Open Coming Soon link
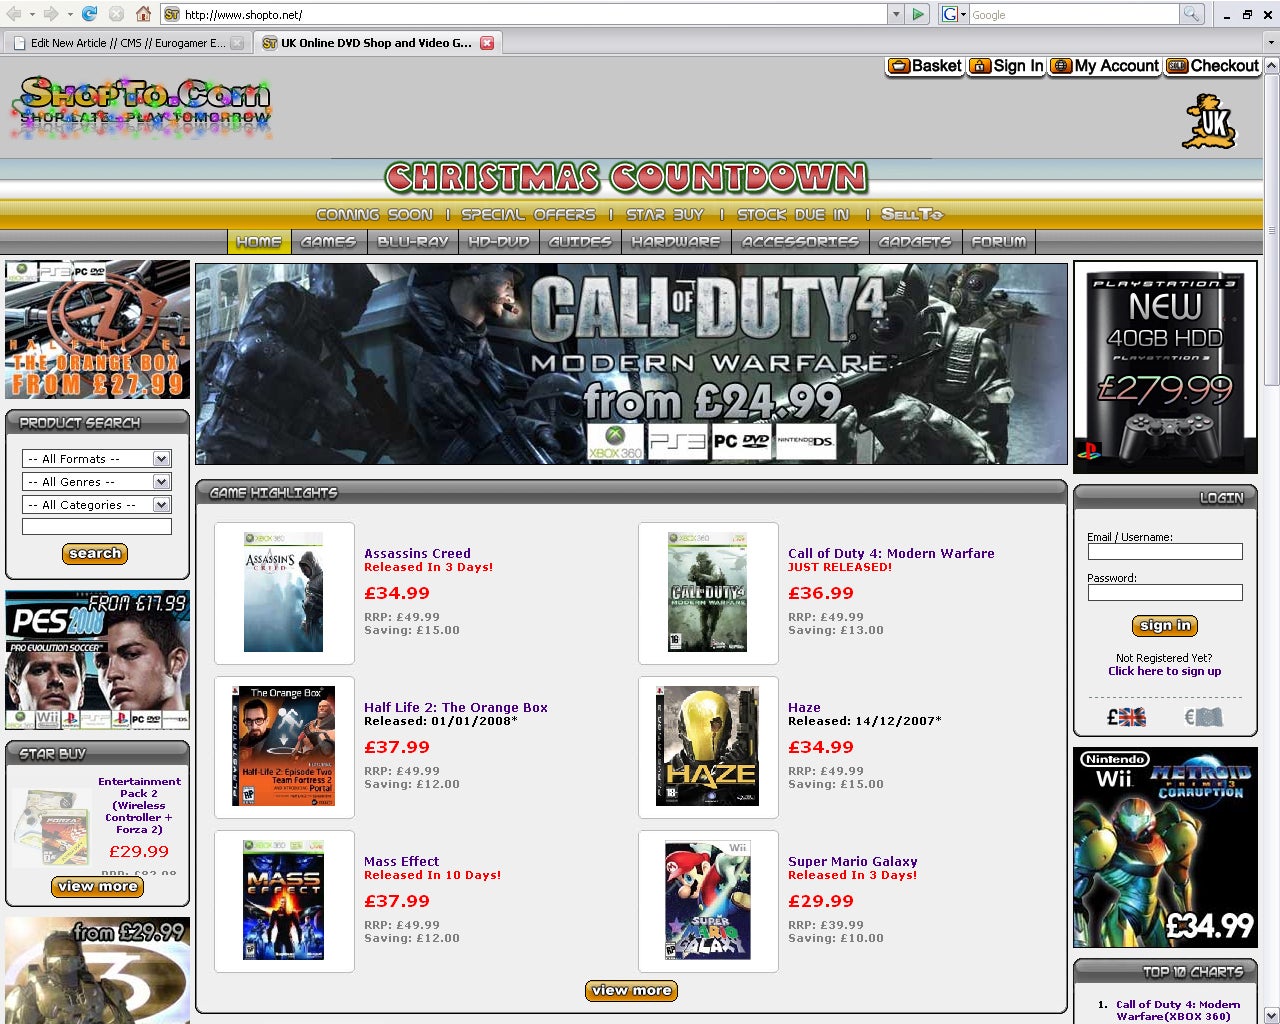The width and height of the screenshot is (1280, 1024). coord(374,214)
